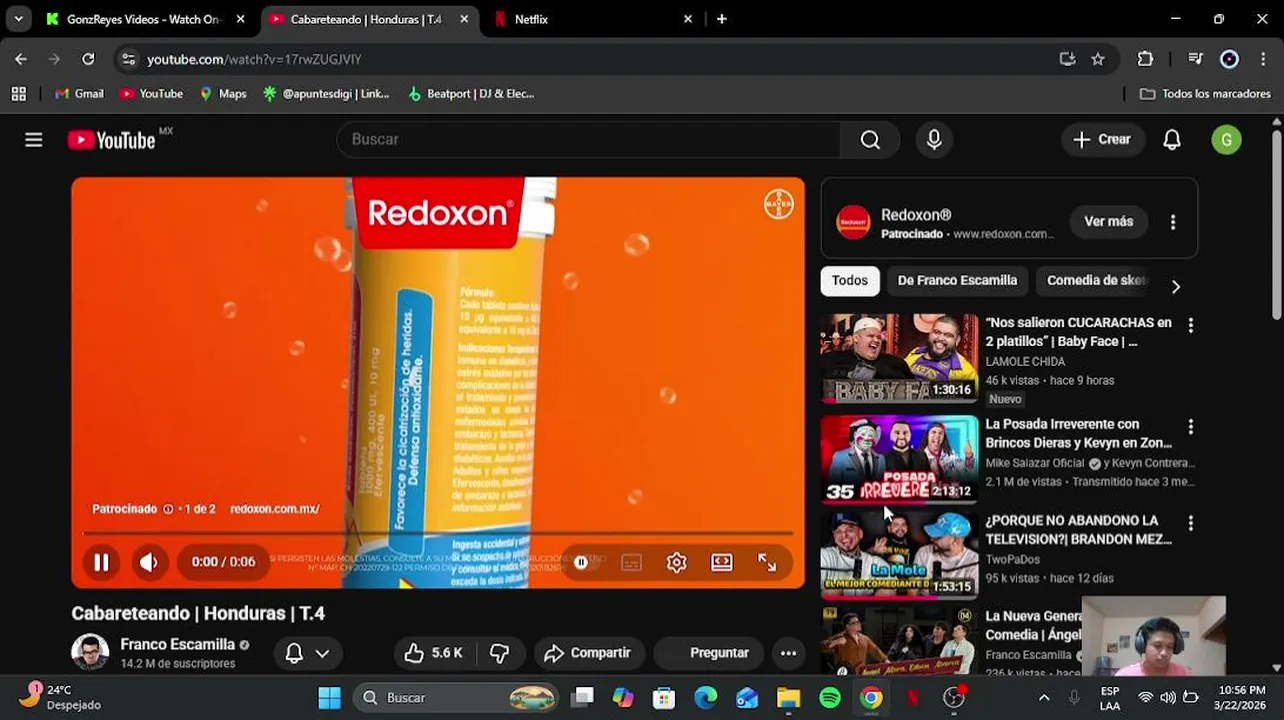Image resolution: width=1284 pixels, height=720 pixels.
Task: Switch to GonzReyes Videos tab
Action: [x=146, y=19]
